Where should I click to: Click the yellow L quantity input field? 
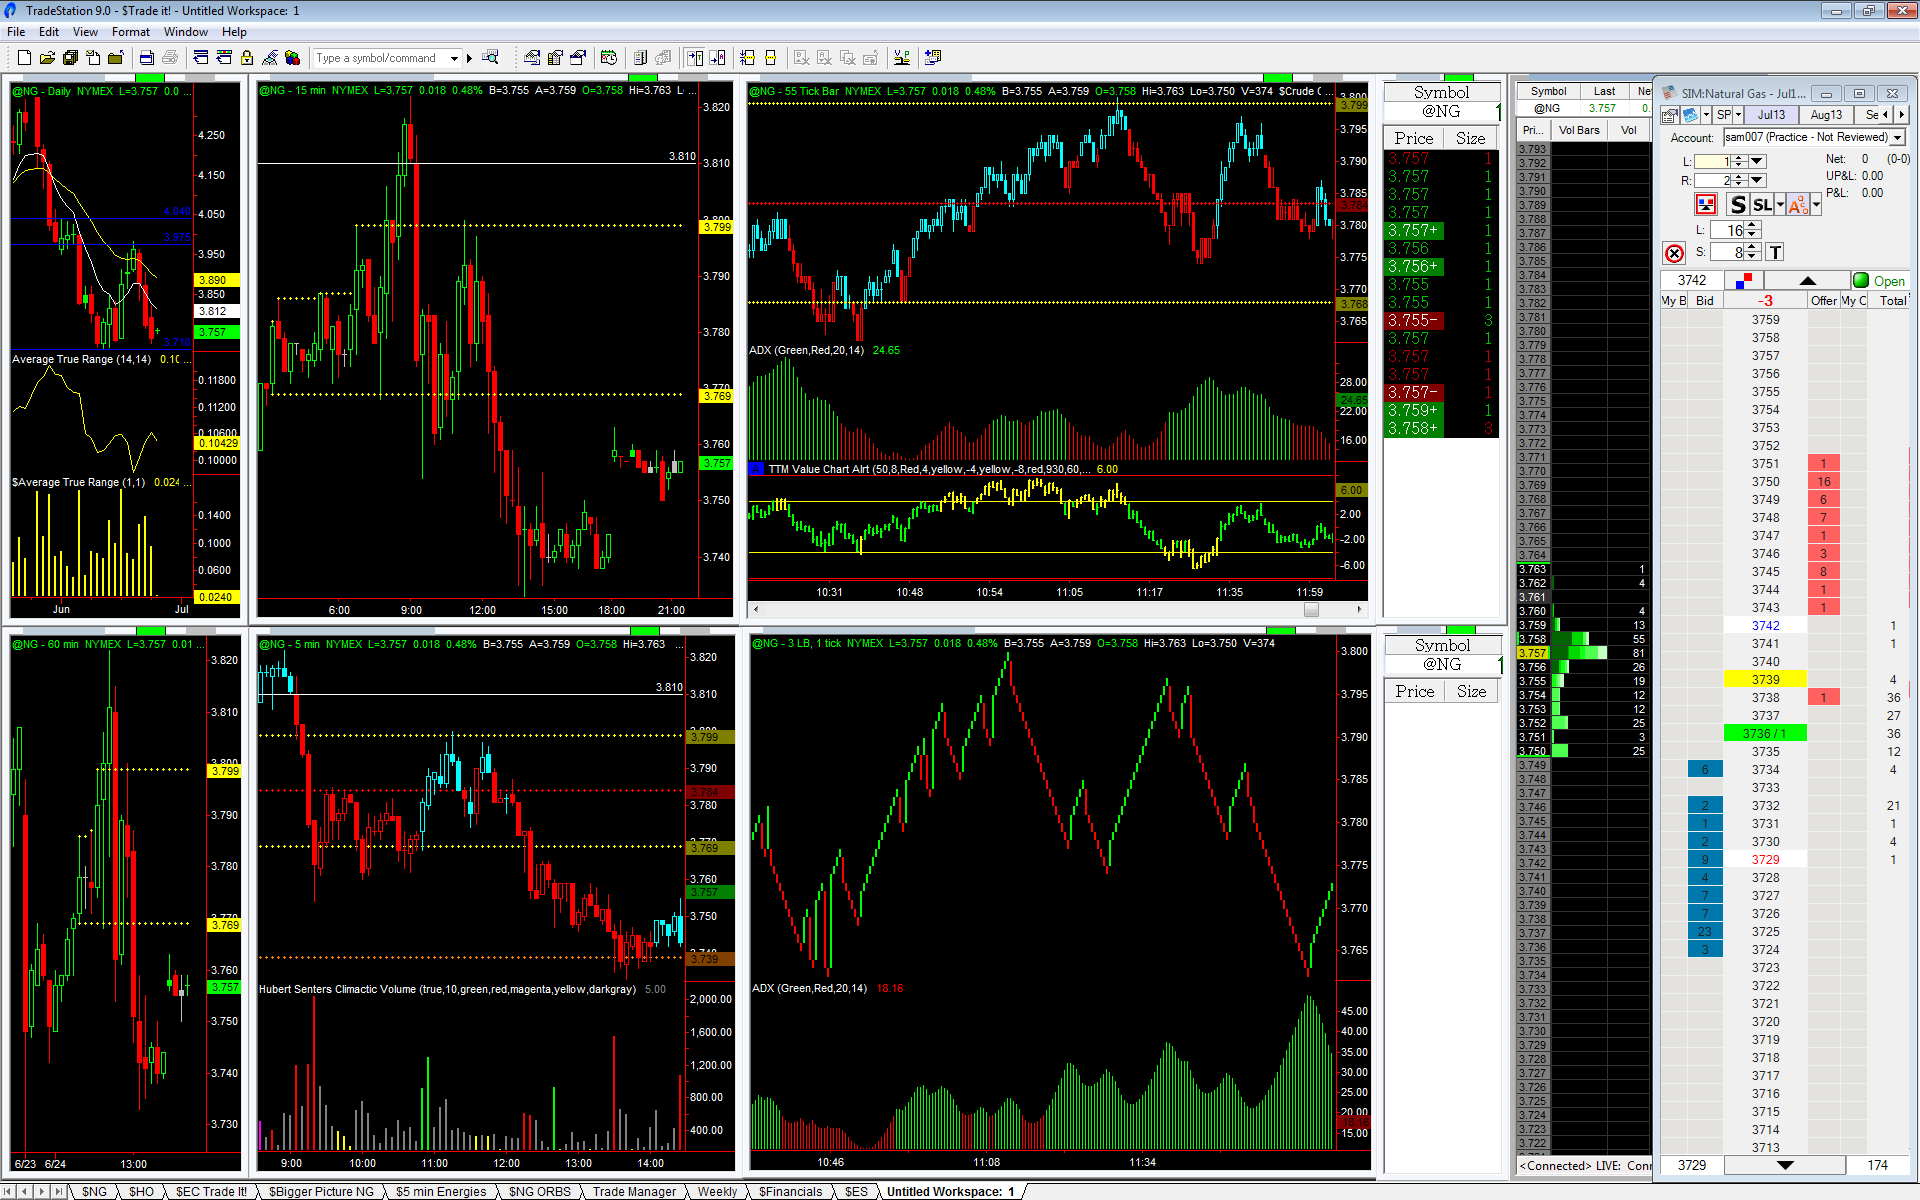1712,161
